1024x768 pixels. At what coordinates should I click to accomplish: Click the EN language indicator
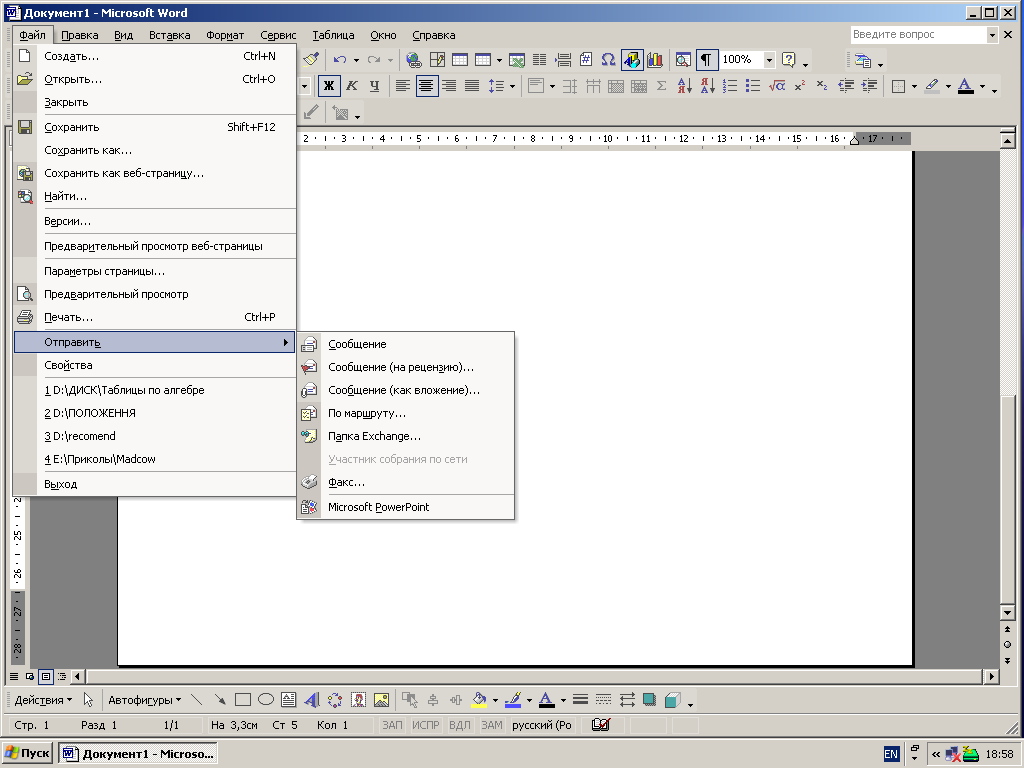891,754
